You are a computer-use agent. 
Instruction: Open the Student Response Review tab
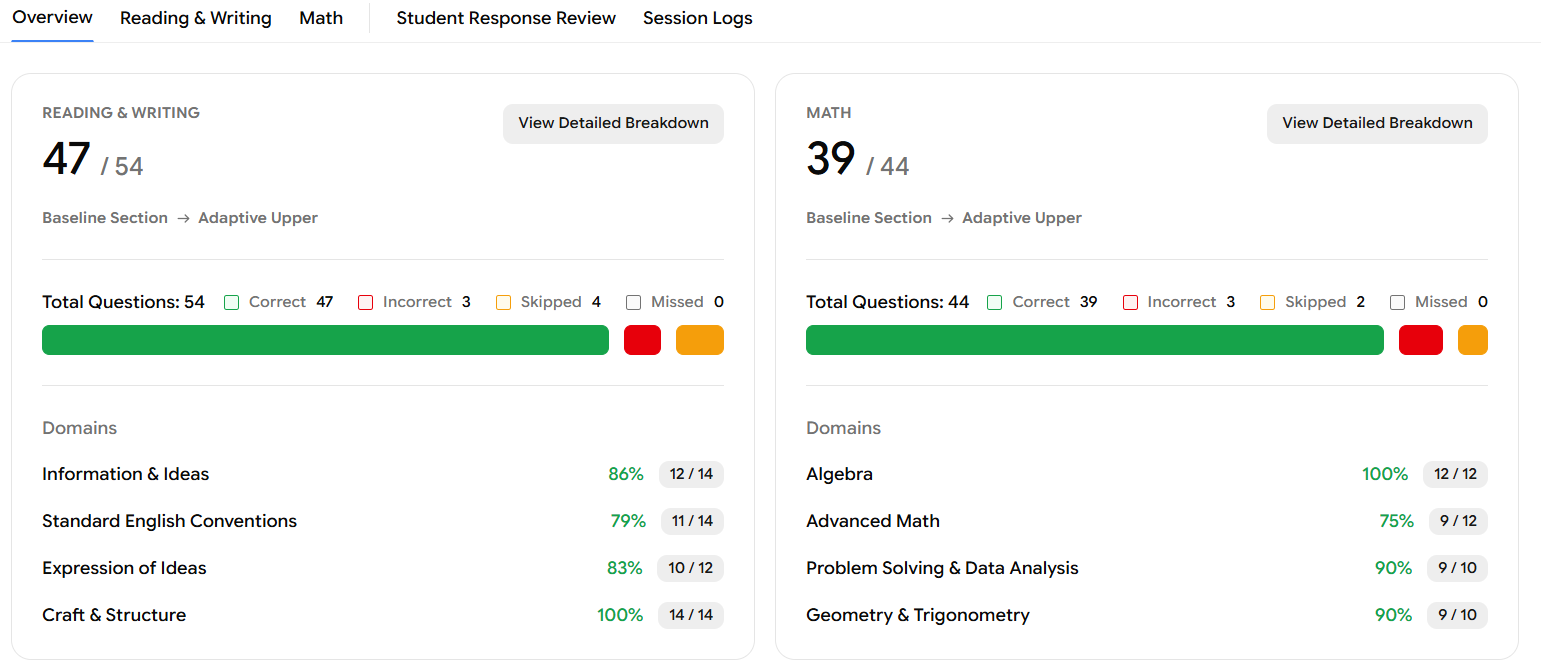tap(506, 18)
